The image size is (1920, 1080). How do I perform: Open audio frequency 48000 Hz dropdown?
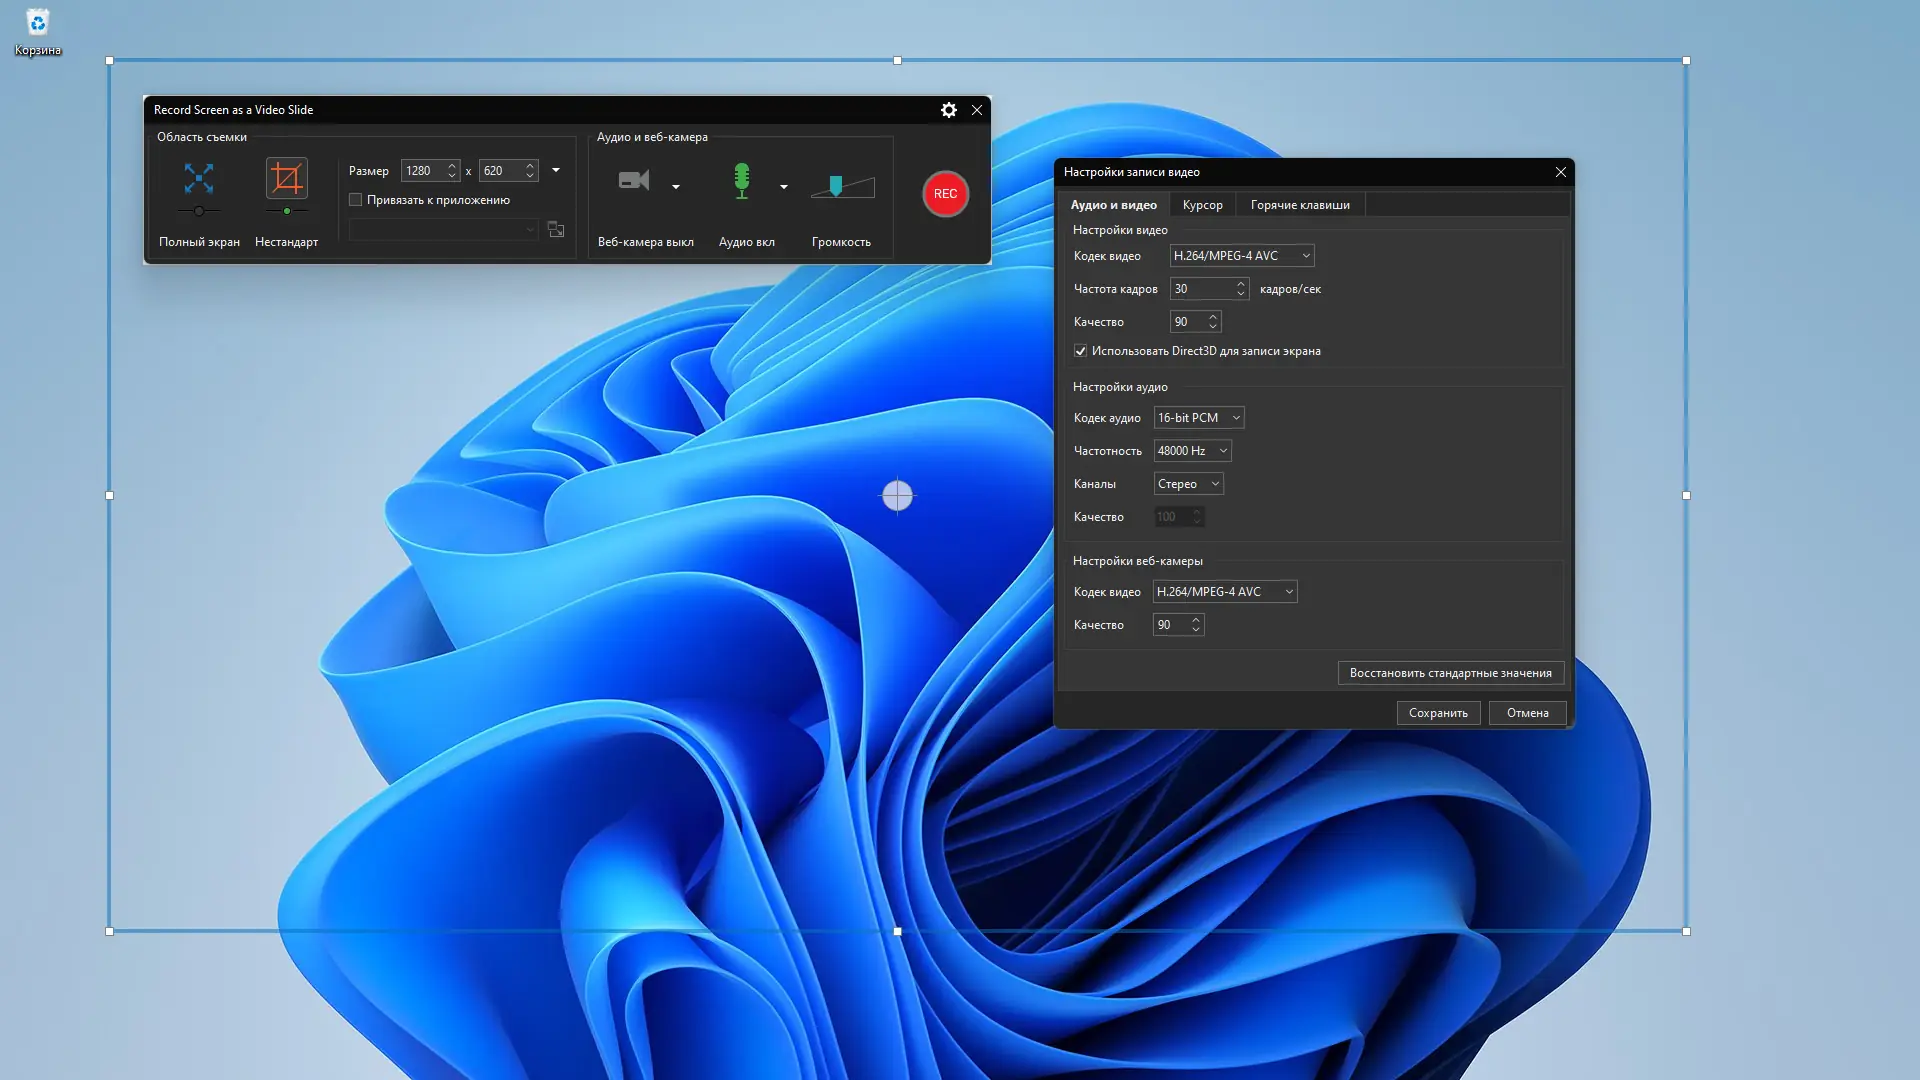1192,451
